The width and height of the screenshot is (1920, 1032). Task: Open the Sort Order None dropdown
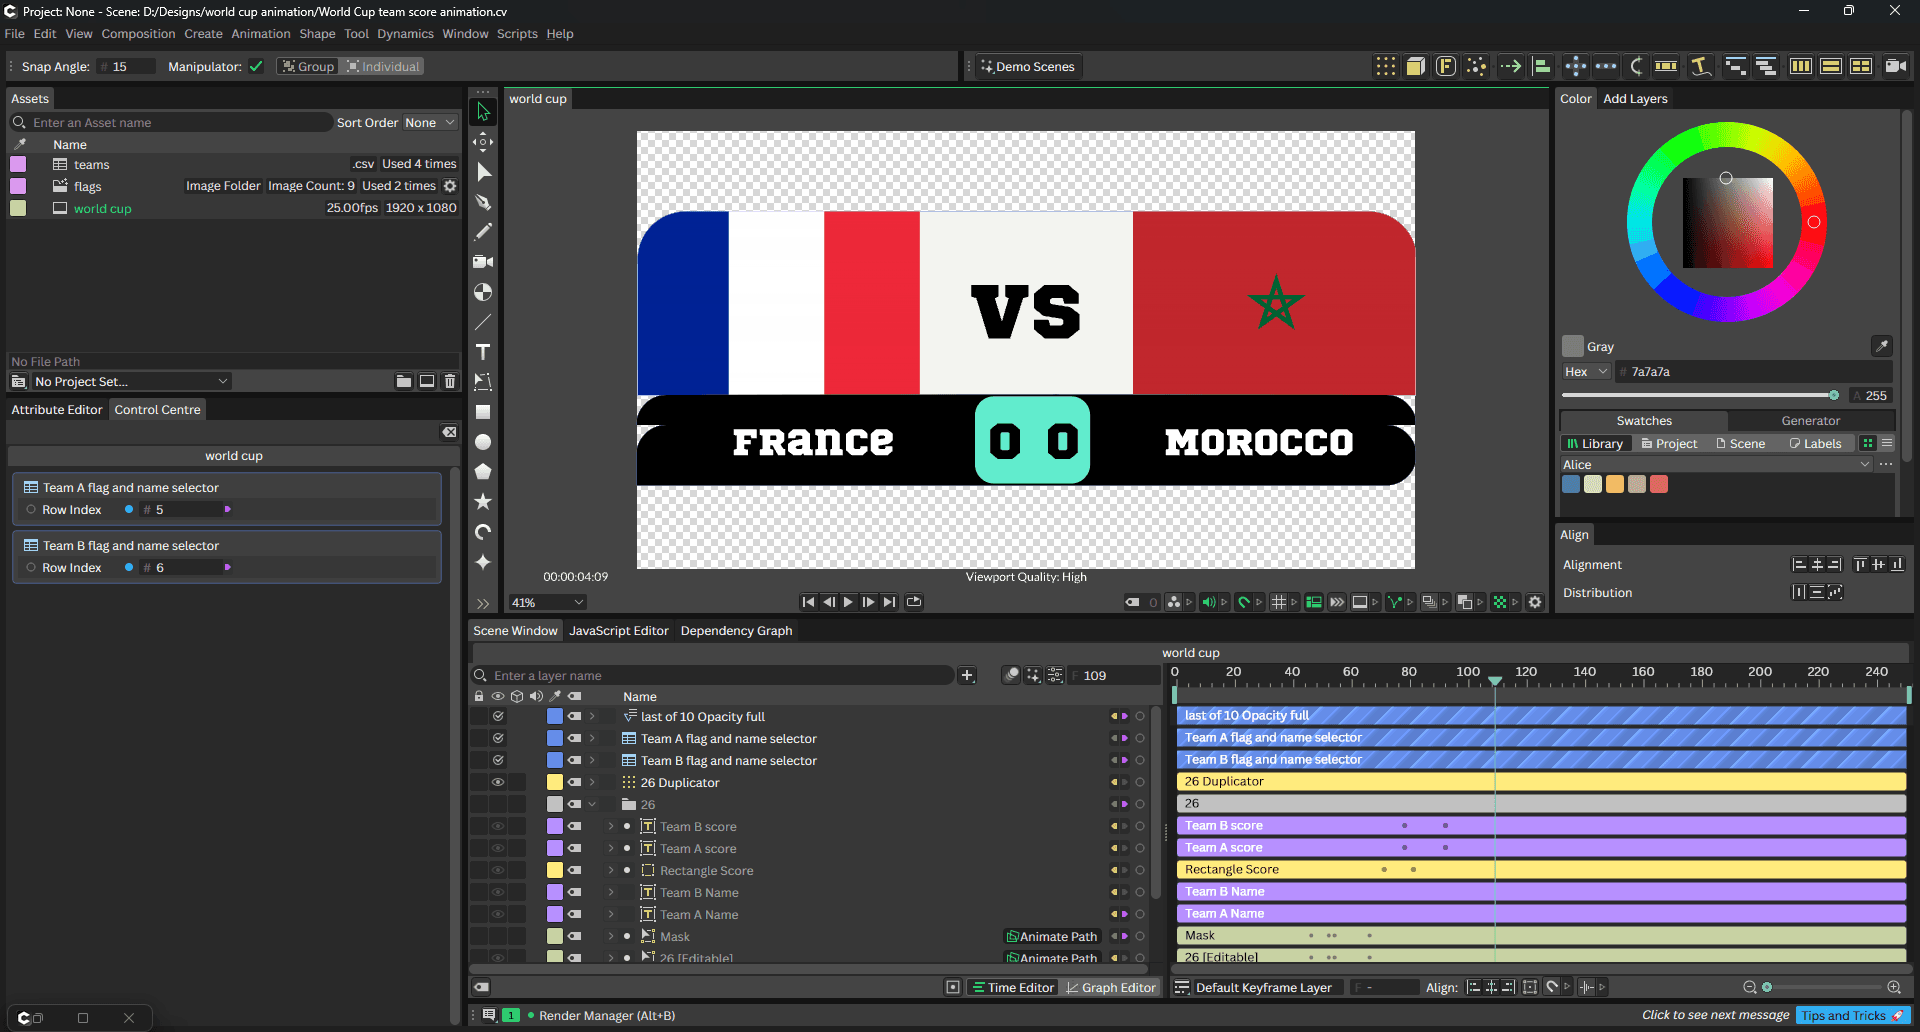pos(430,122)
